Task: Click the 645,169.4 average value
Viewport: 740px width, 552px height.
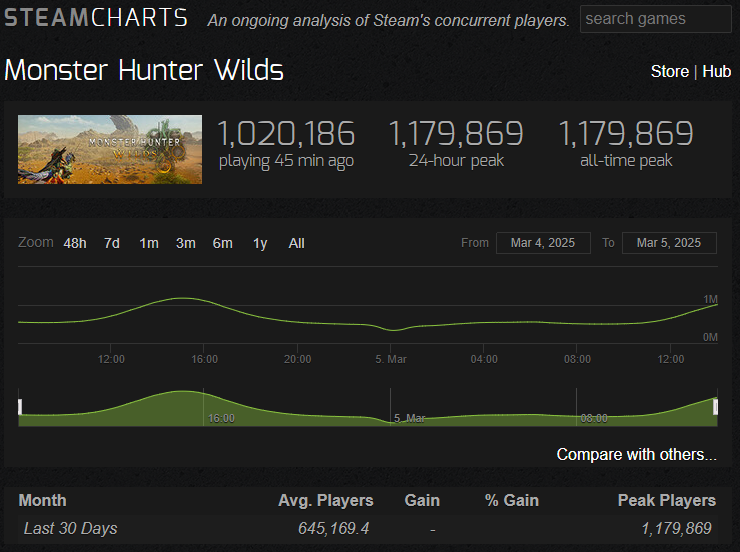Action: pyautogui.click(x=334, y=528)
